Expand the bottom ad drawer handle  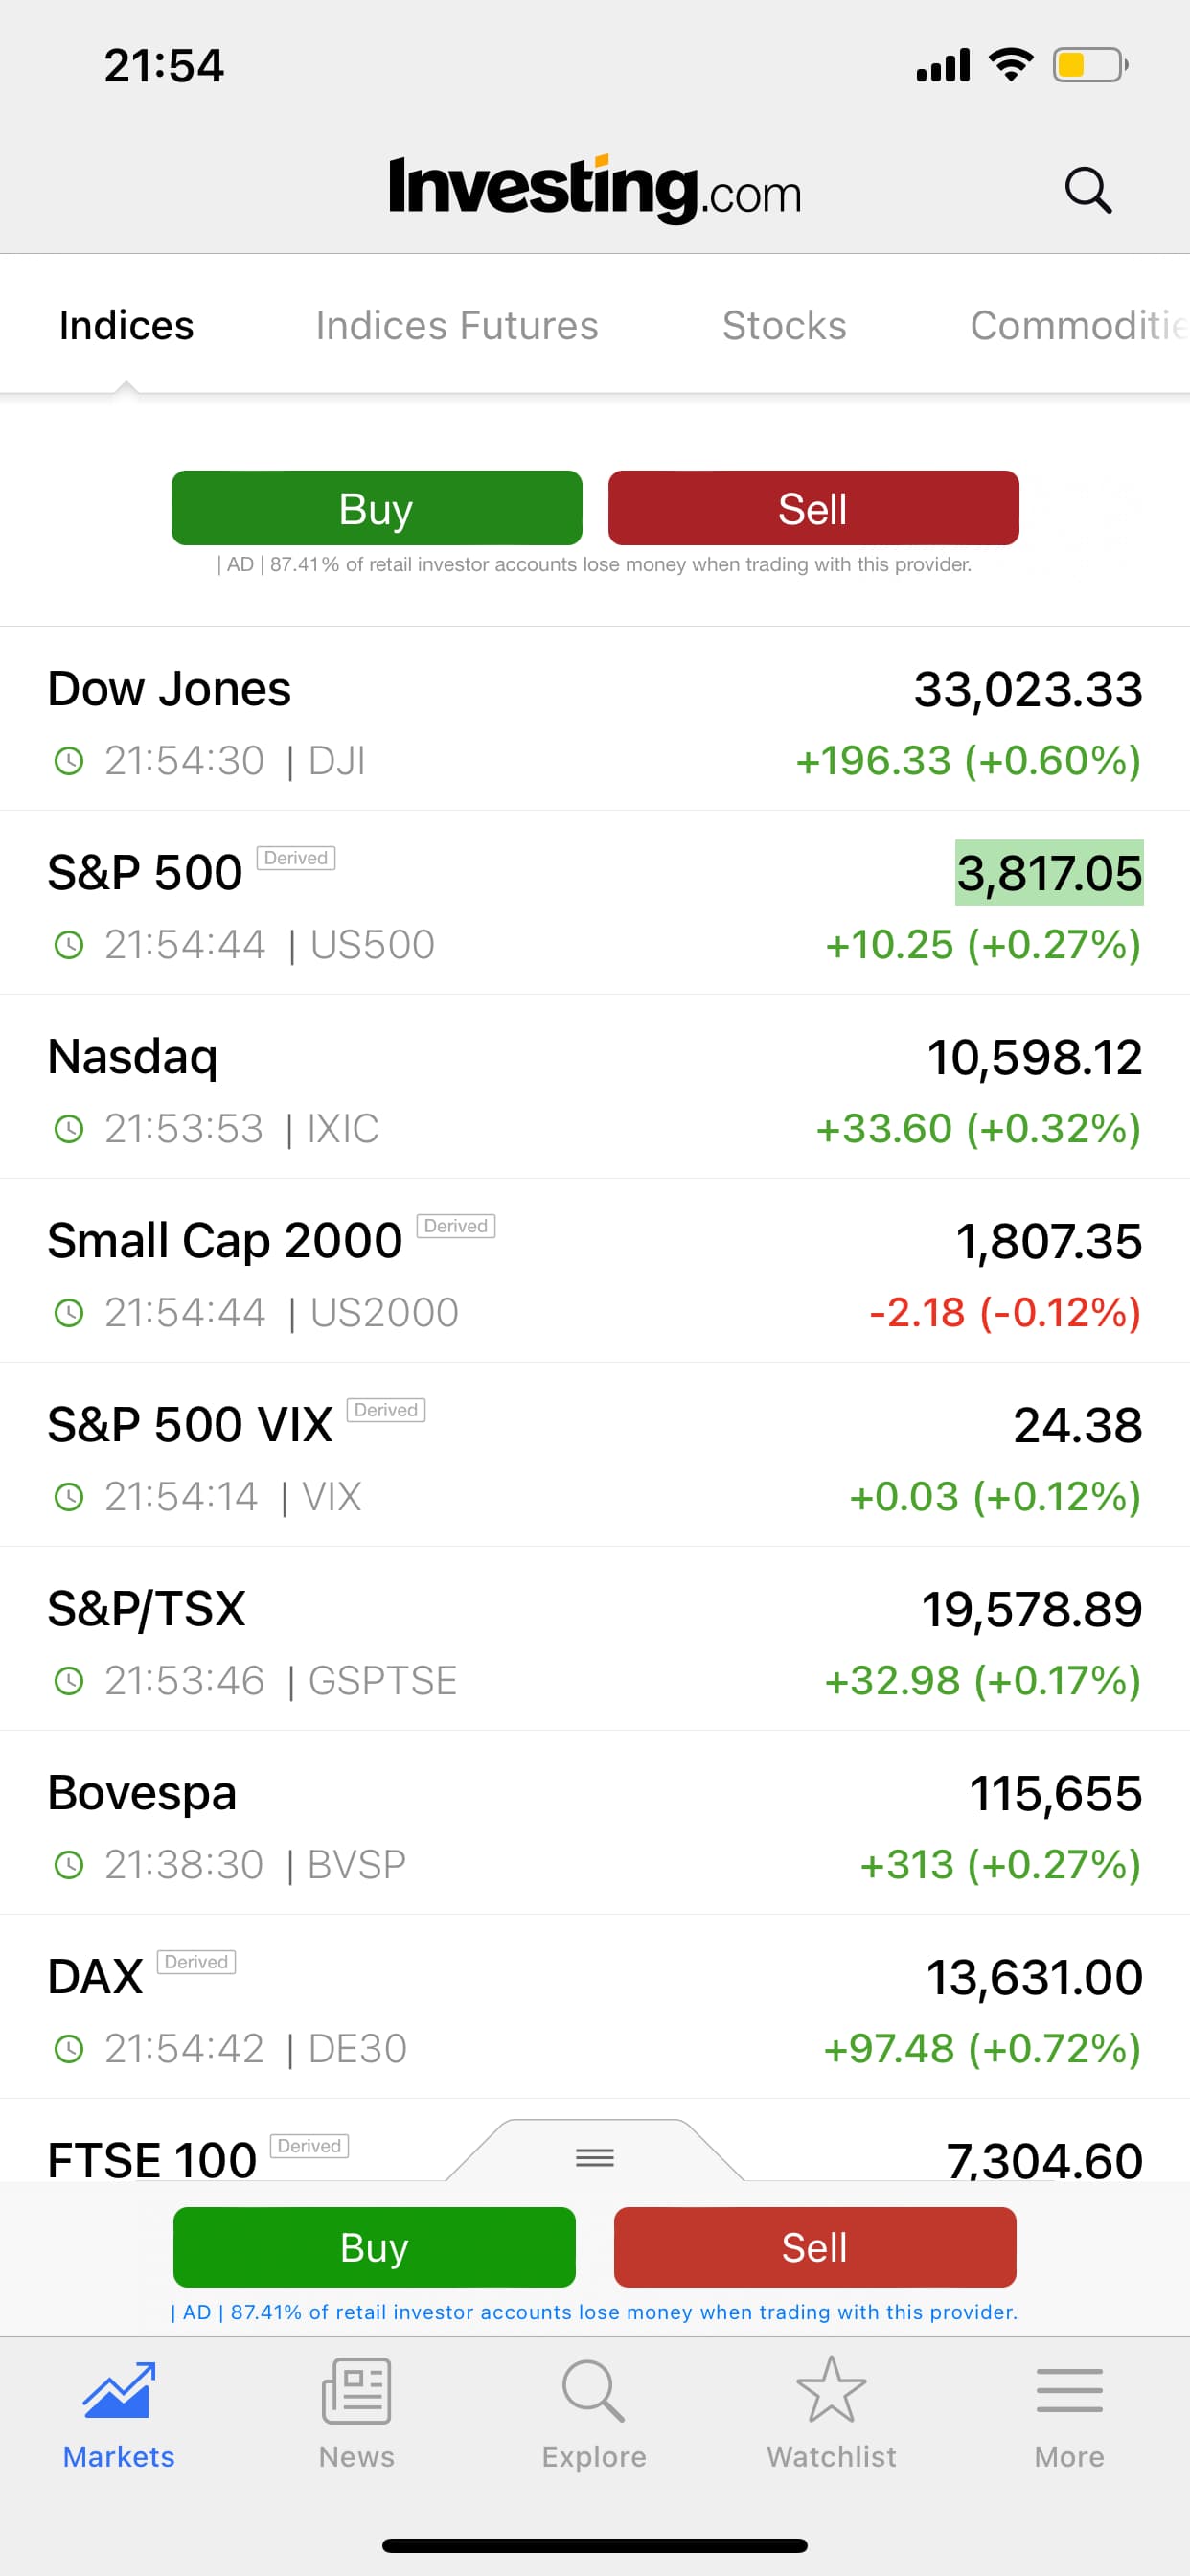click(595, 2157)
